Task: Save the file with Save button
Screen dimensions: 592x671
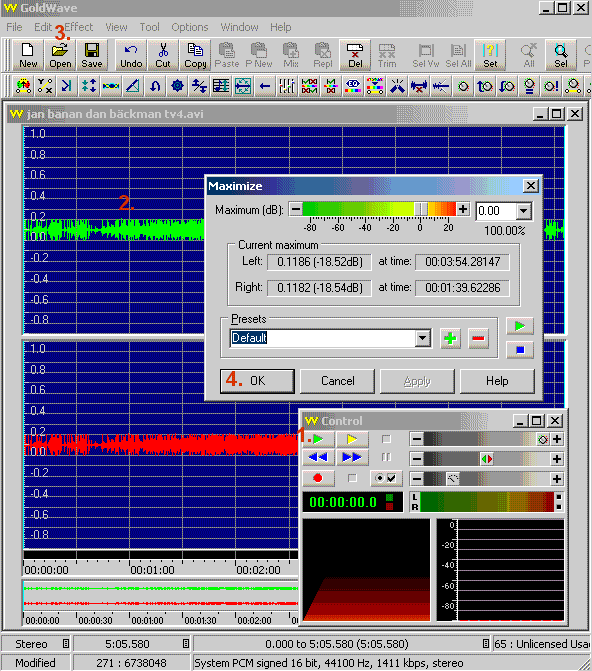Action: 92,56
